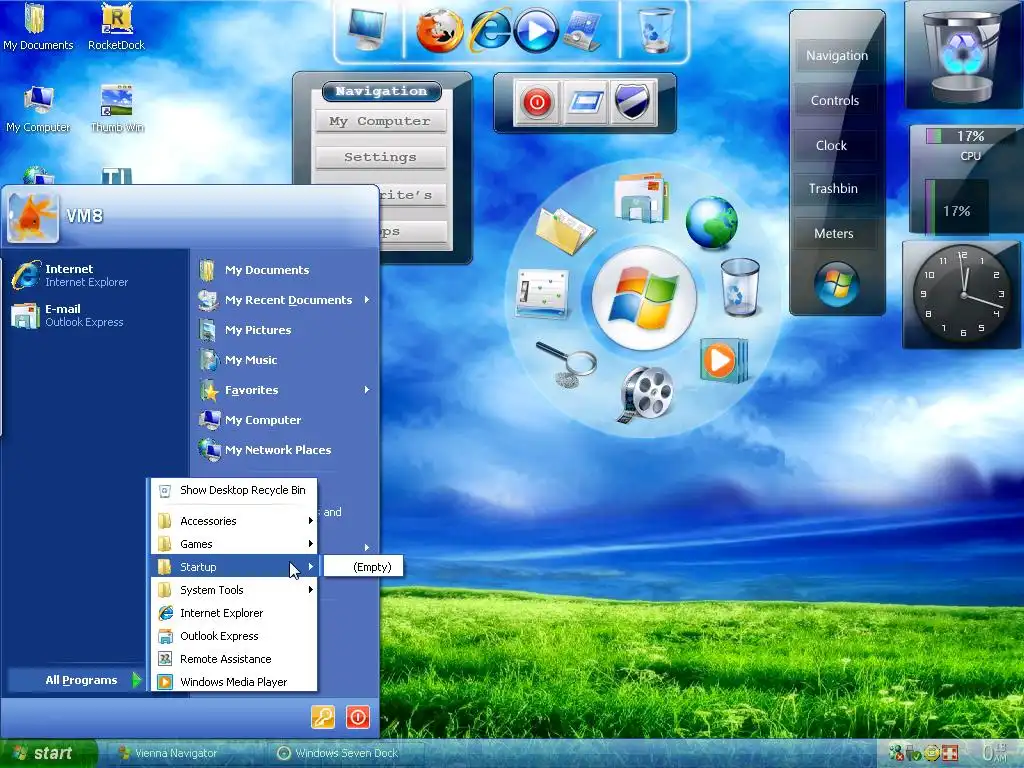Open Internet Explorer from the programs menu
Image resolution: width=1024 pixels, height=768 pixels.
(234, 613)
